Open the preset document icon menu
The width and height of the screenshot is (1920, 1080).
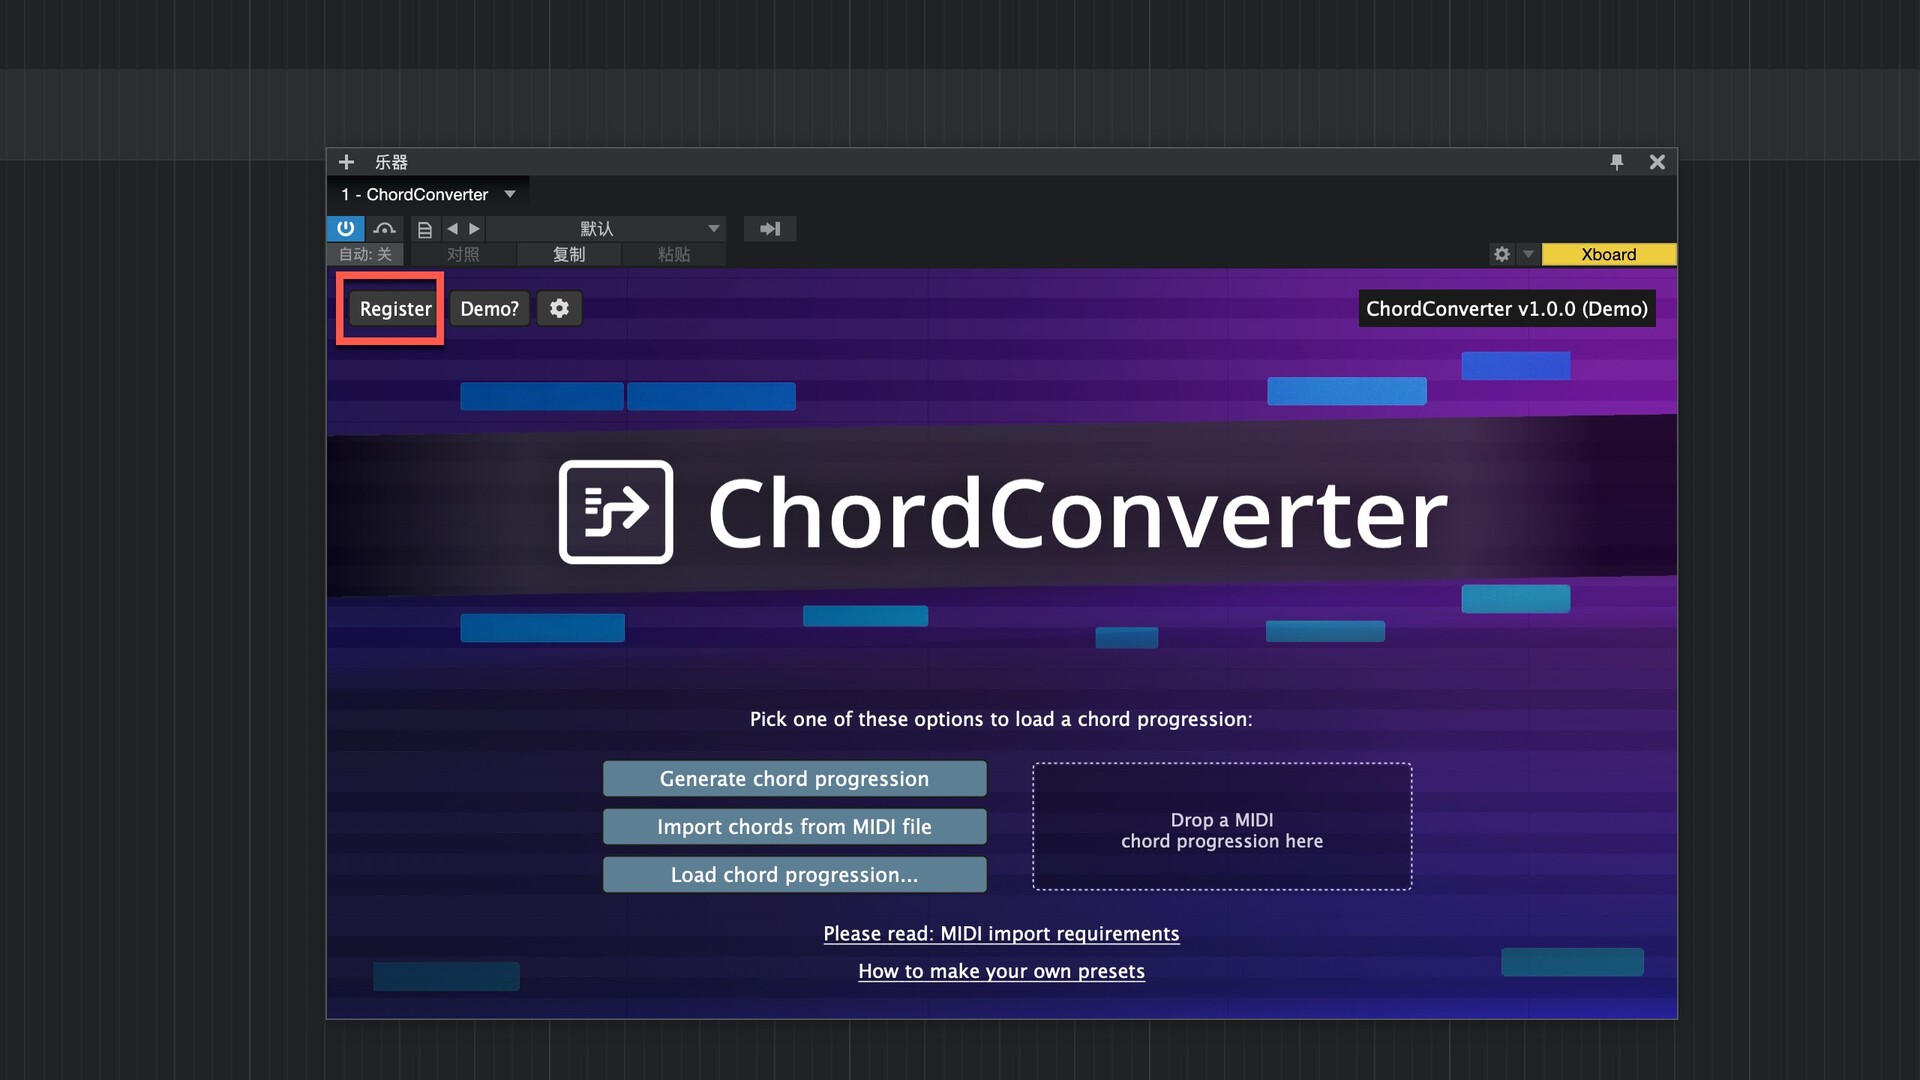point(425,229)
